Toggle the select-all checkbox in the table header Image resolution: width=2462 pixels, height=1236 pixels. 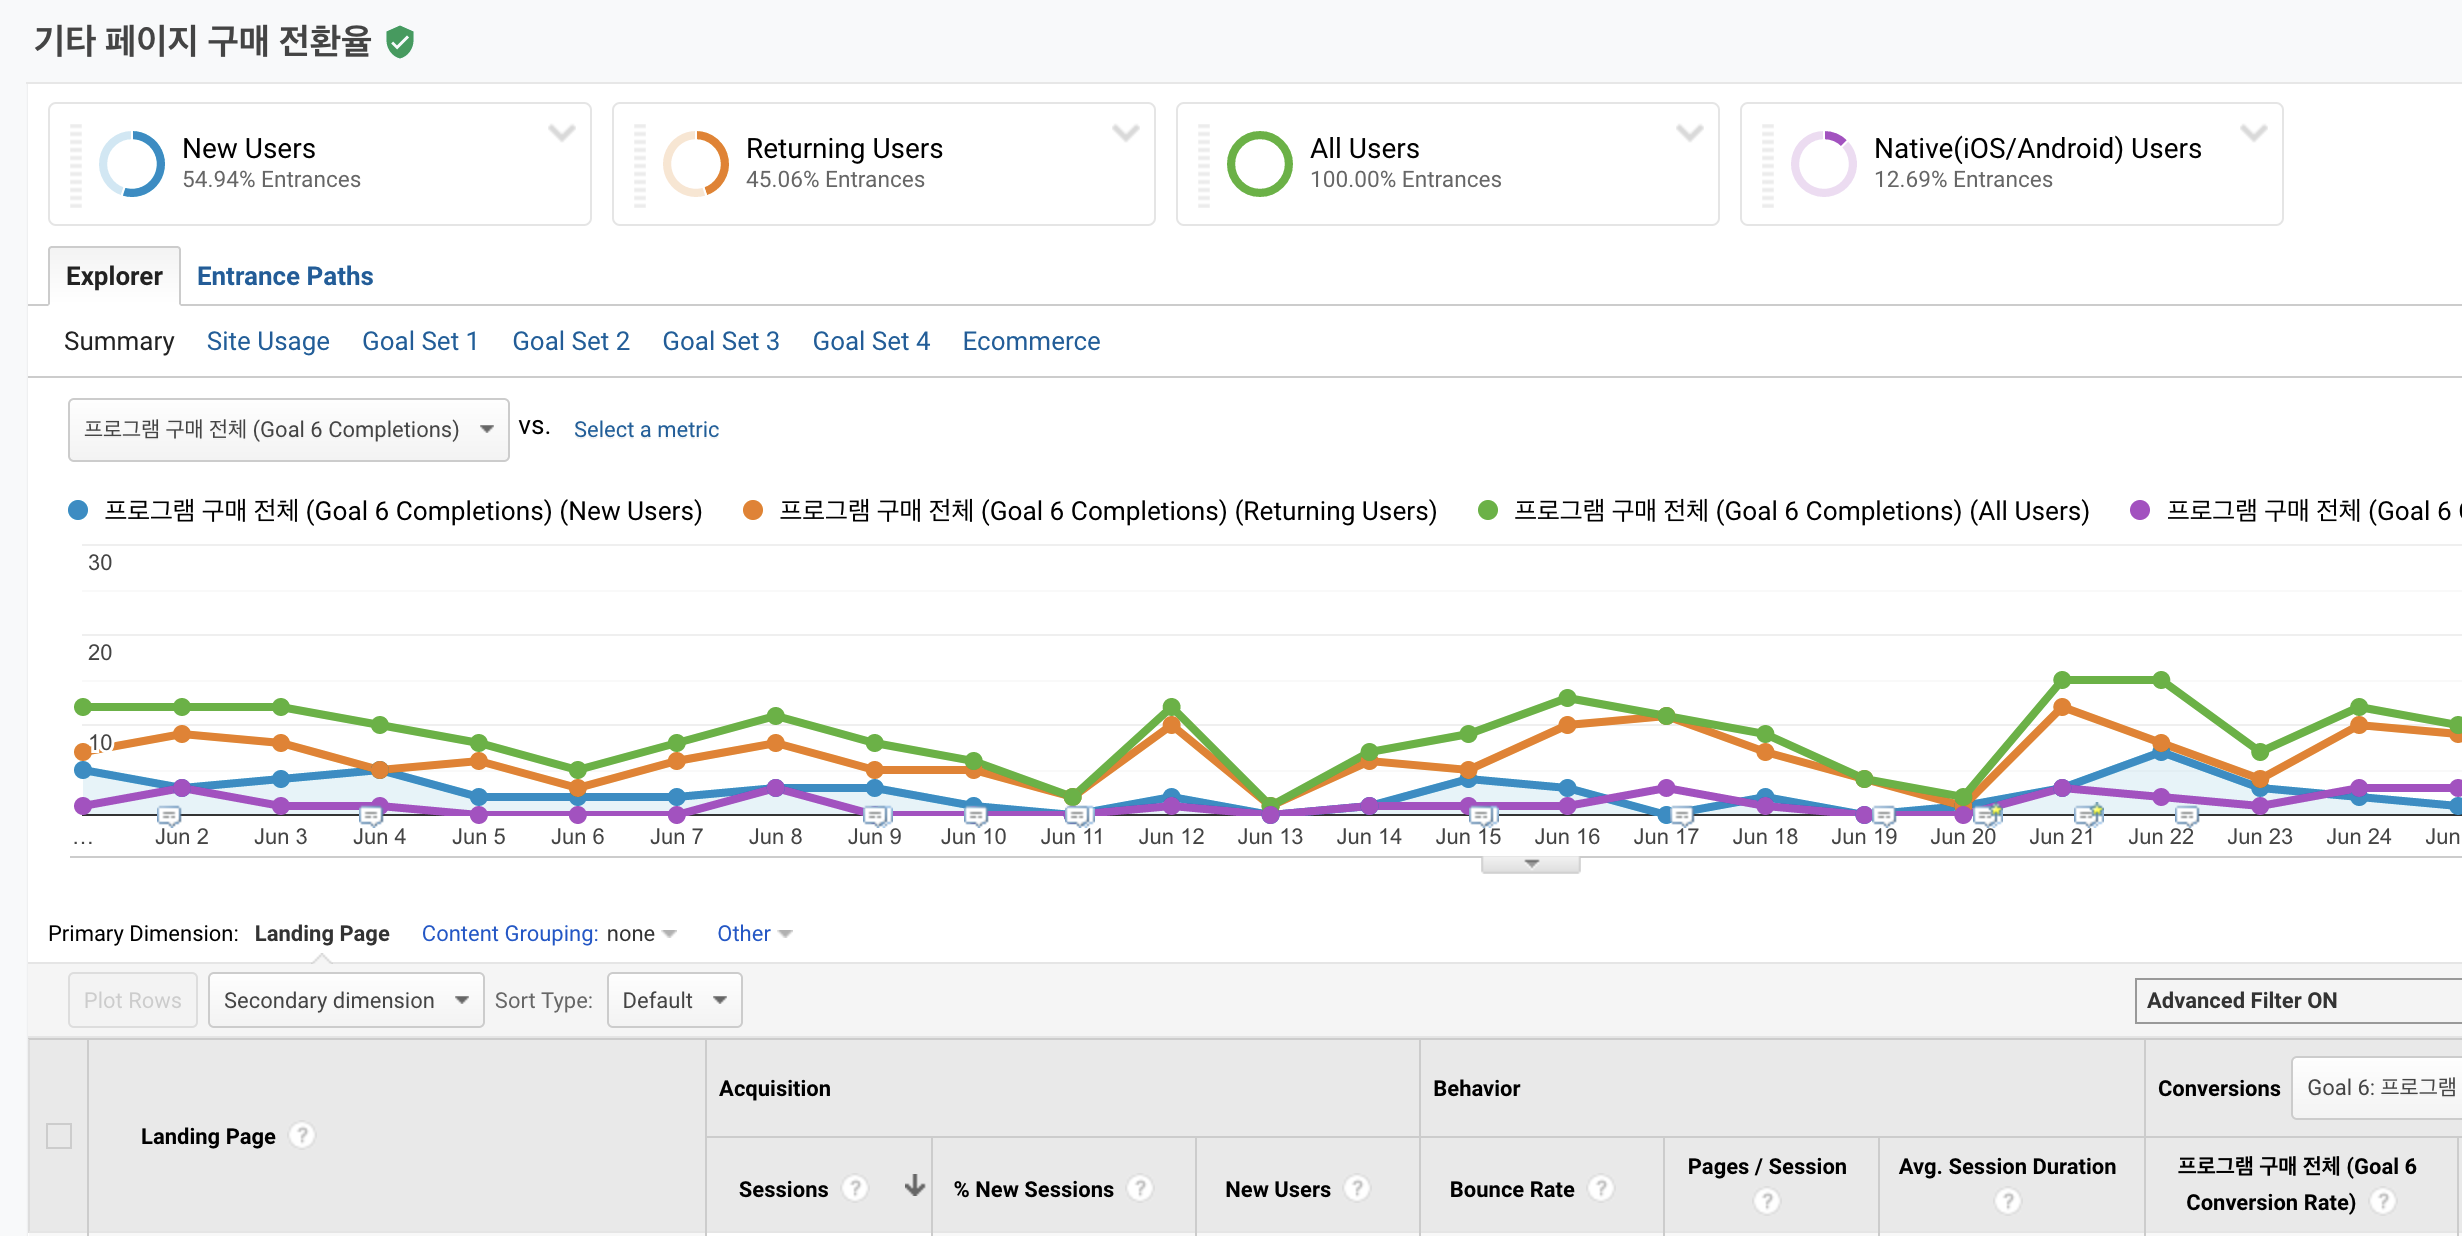[59, 1136]
